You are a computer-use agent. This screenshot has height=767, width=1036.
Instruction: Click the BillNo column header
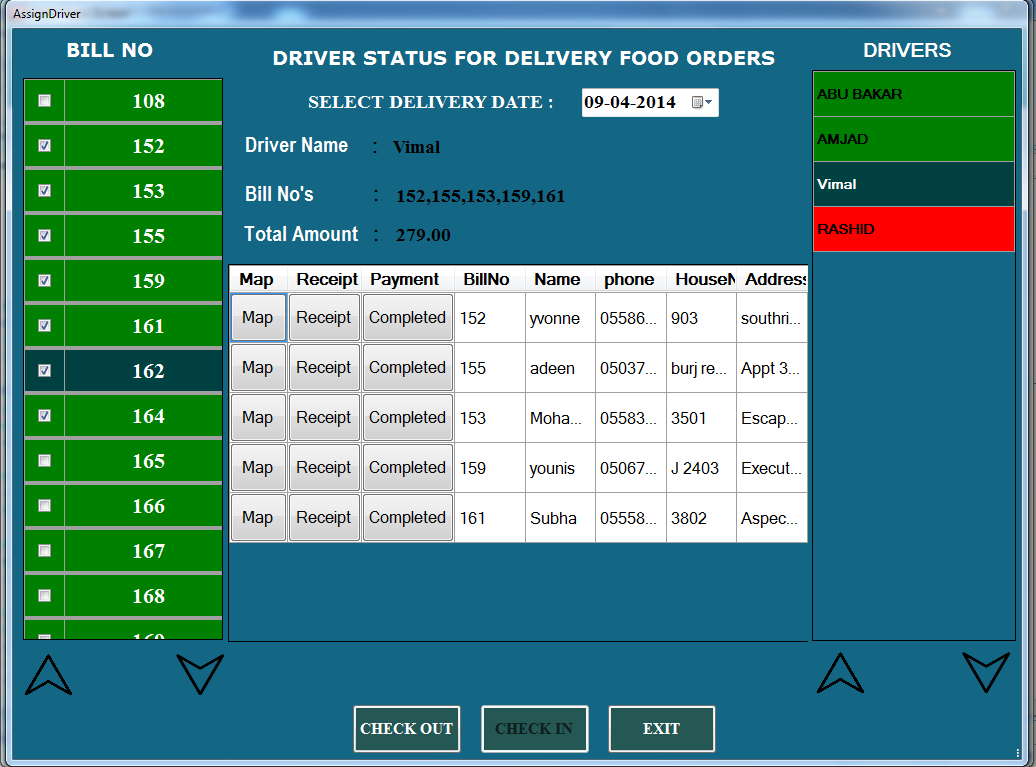click(487, 280)
